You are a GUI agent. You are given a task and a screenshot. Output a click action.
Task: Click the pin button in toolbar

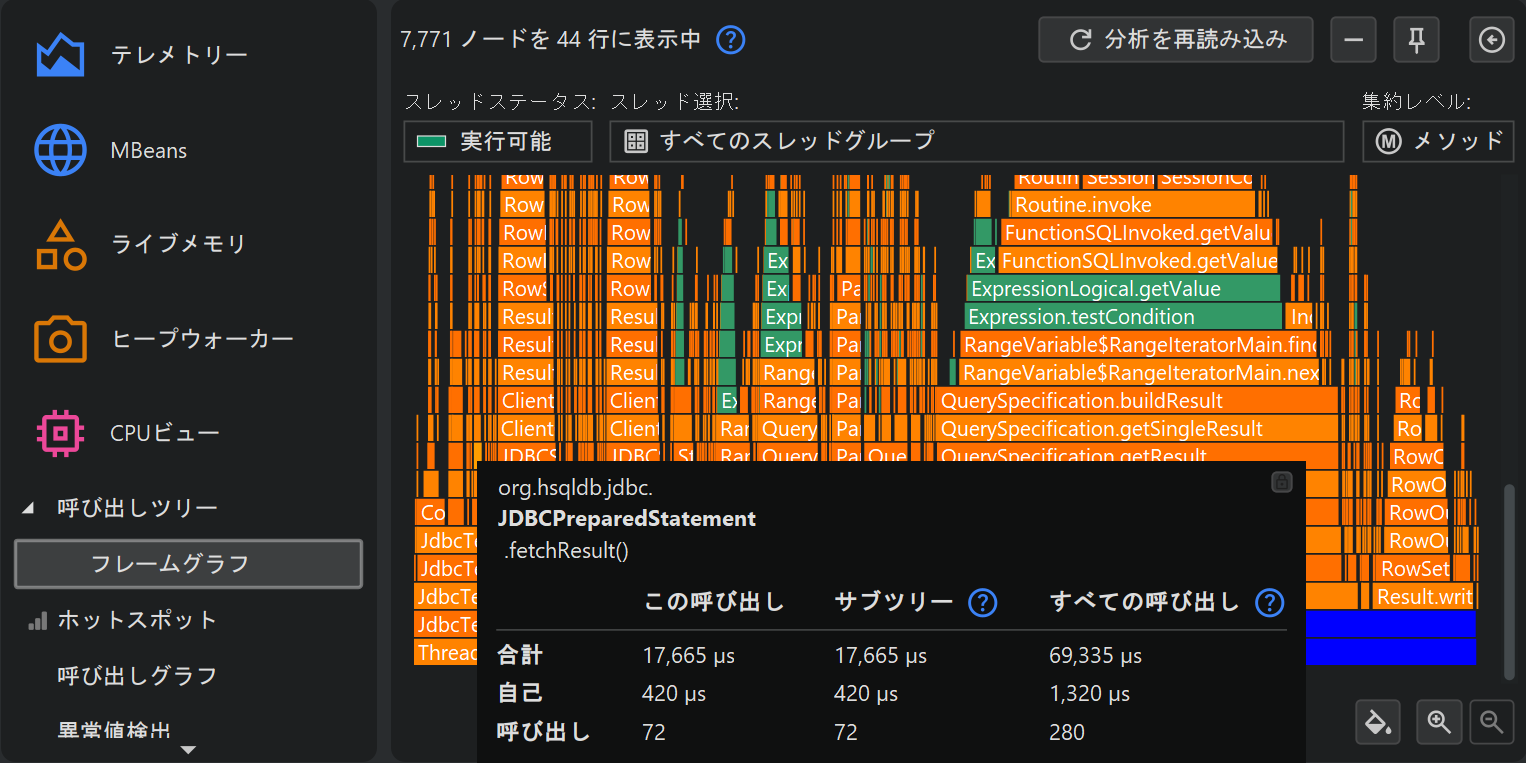click(x=1416, y=40)
